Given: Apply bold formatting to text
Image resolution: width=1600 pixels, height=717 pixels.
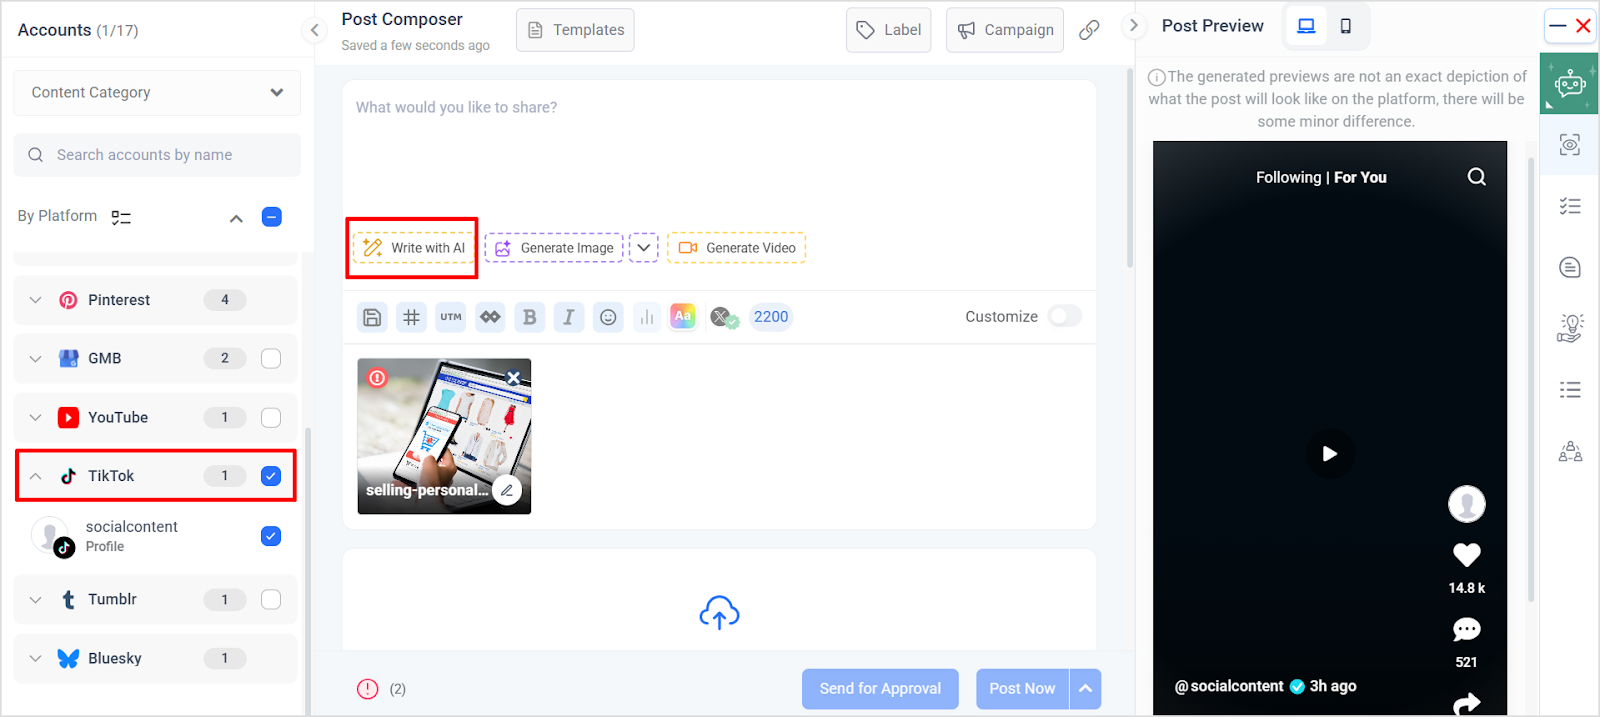Looking at the screenshot, I should tap(529, 317).
